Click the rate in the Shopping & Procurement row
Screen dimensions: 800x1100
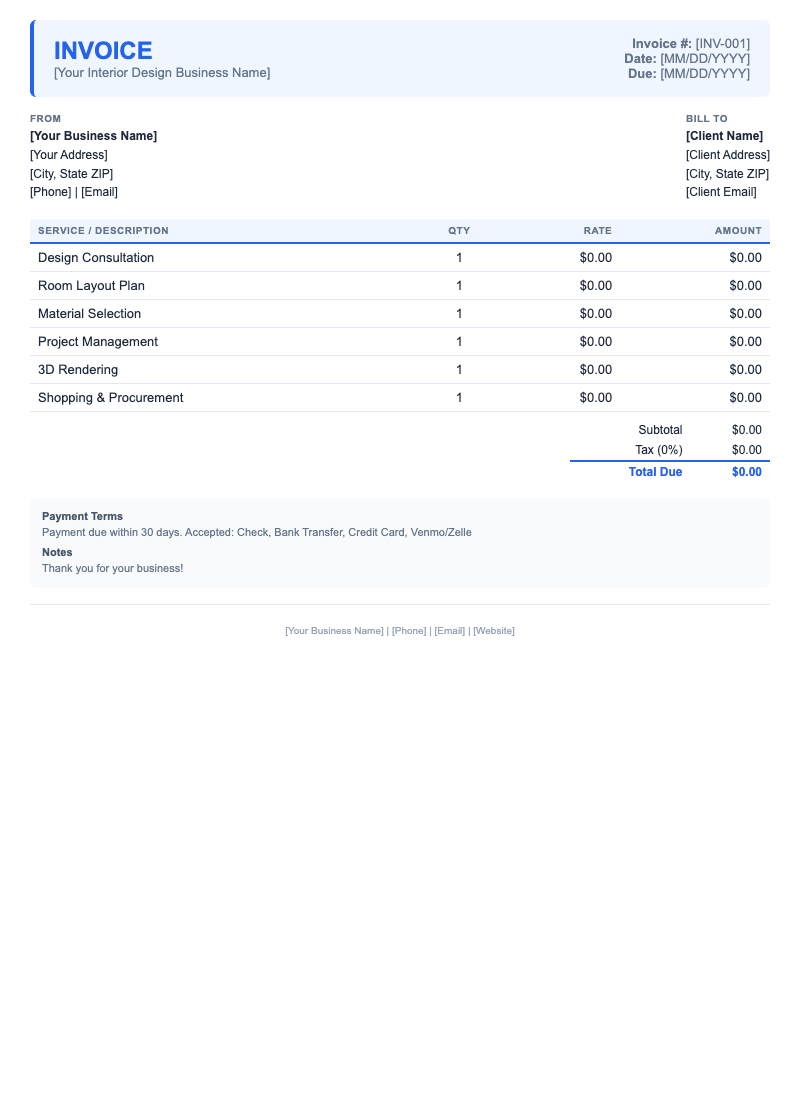coord(596,398)
